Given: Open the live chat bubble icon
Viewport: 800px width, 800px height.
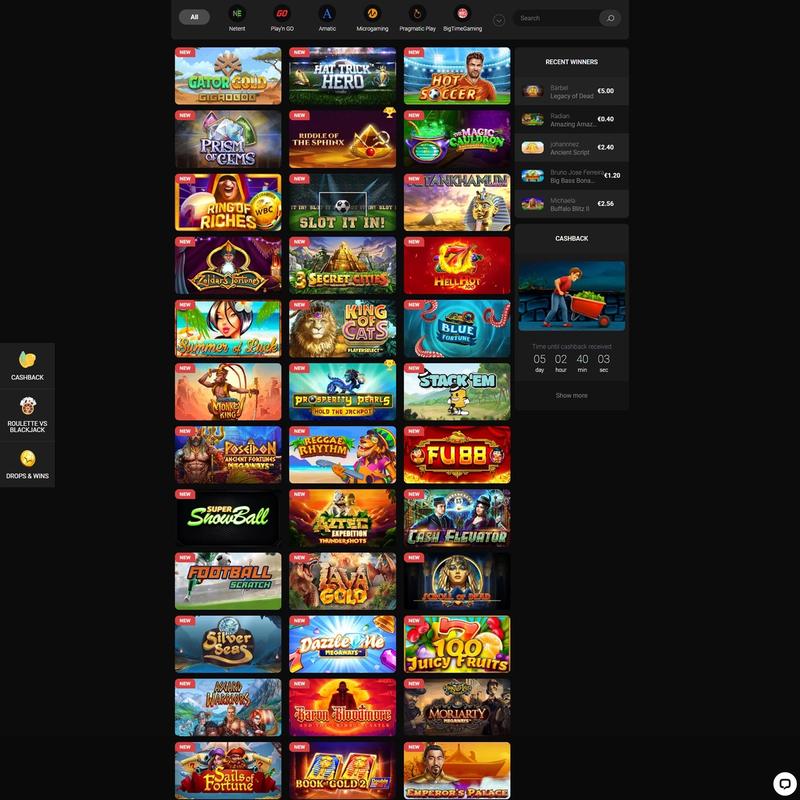Looking at the screenshot, I should [x=785, y=784].
